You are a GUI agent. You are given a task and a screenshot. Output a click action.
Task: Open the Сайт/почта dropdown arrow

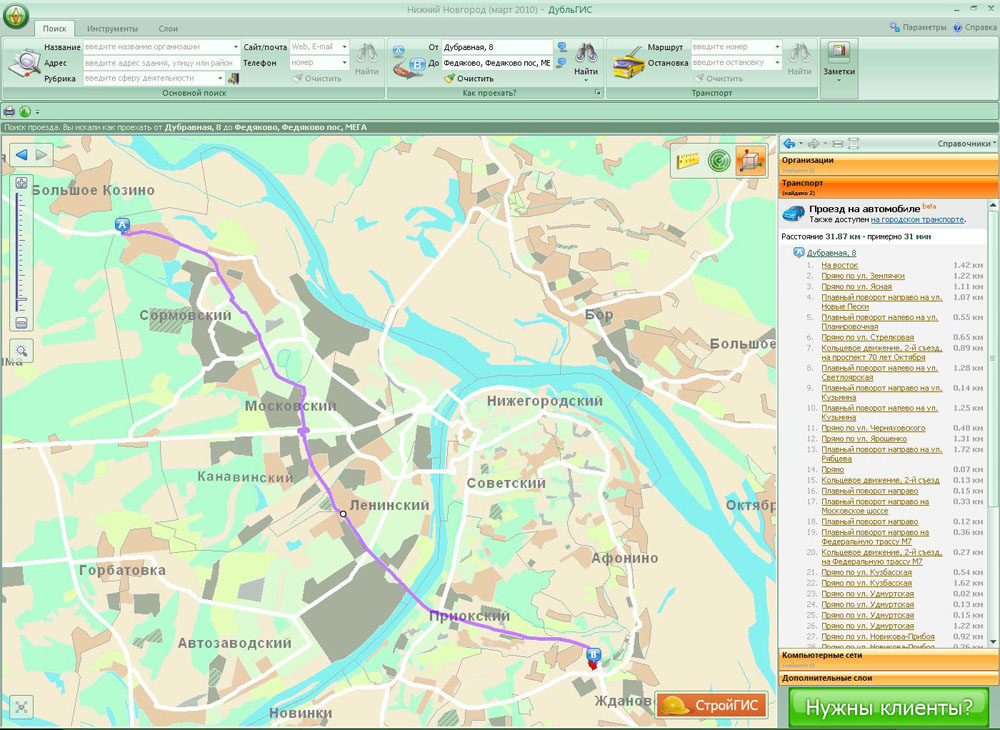point(344,47)
